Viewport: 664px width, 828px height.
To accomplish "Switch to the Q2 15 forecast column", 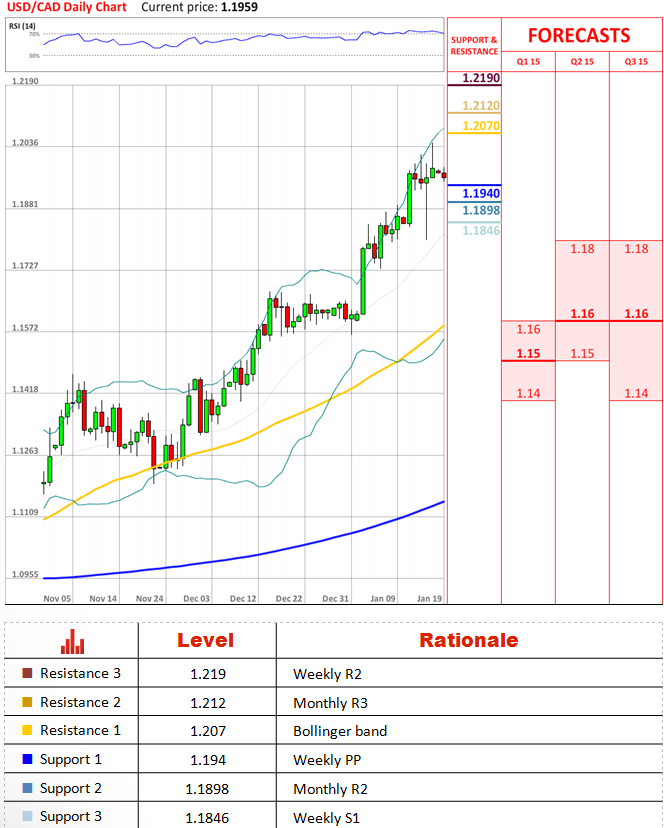I will coord(582,62).
